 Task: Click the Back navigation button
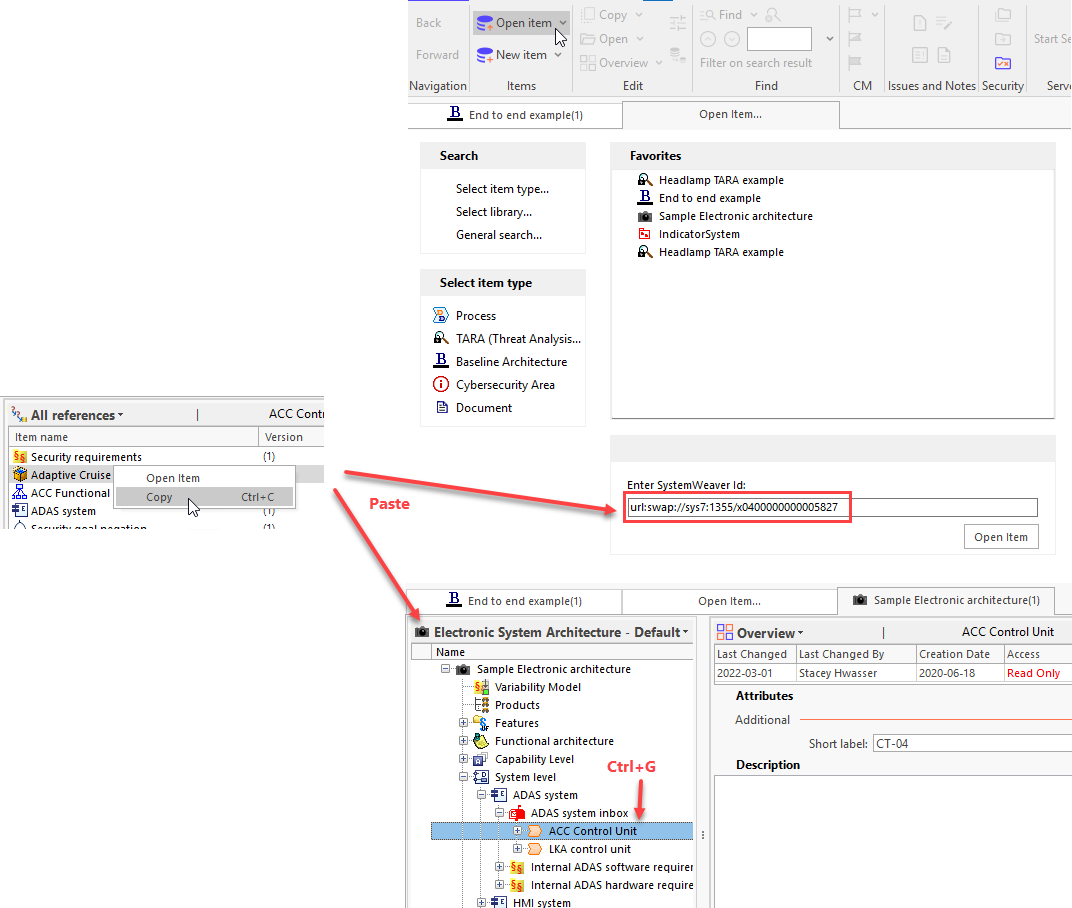click(x=429, y=23)
